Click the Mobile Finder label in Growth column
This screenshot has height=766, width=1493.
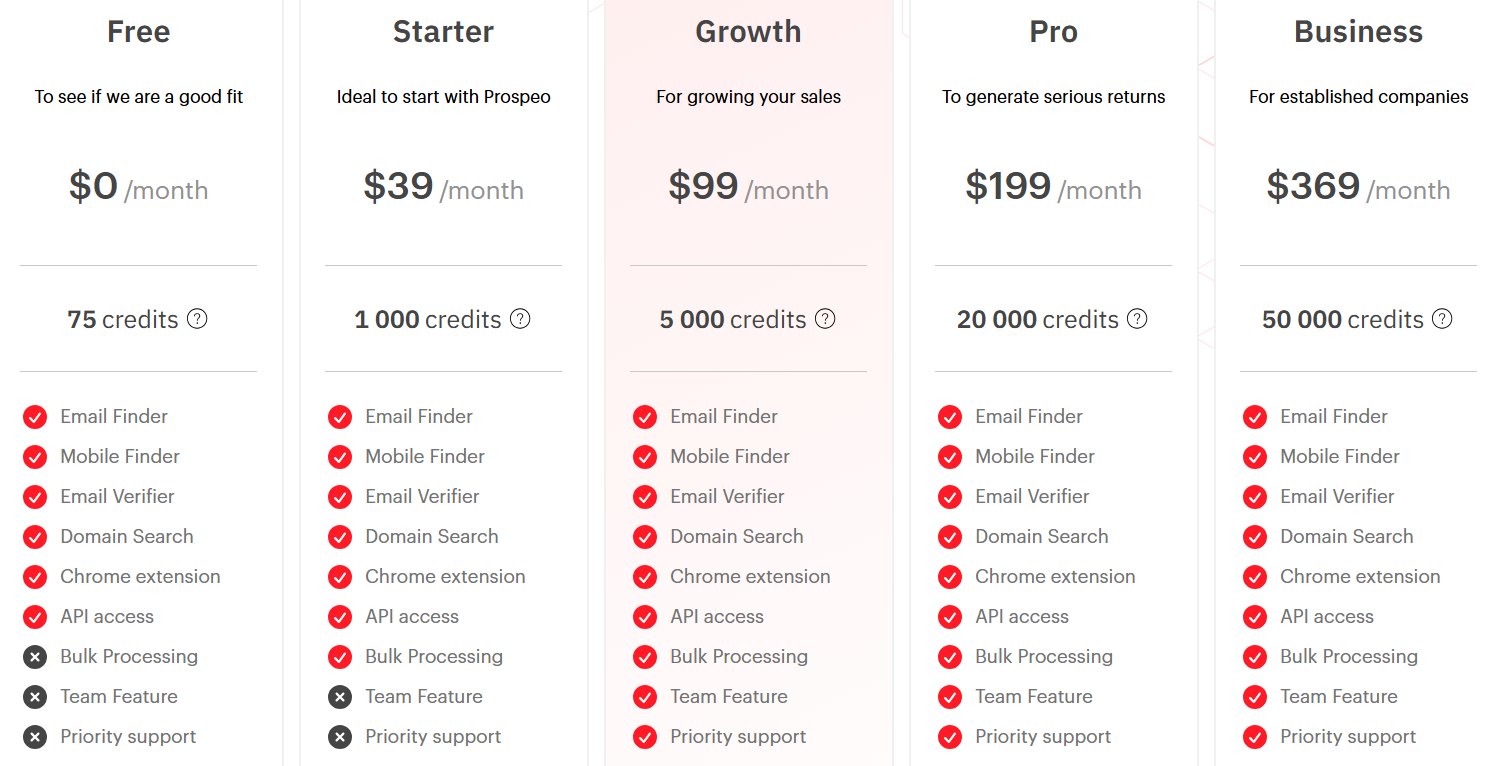click(x=729, y=456)
